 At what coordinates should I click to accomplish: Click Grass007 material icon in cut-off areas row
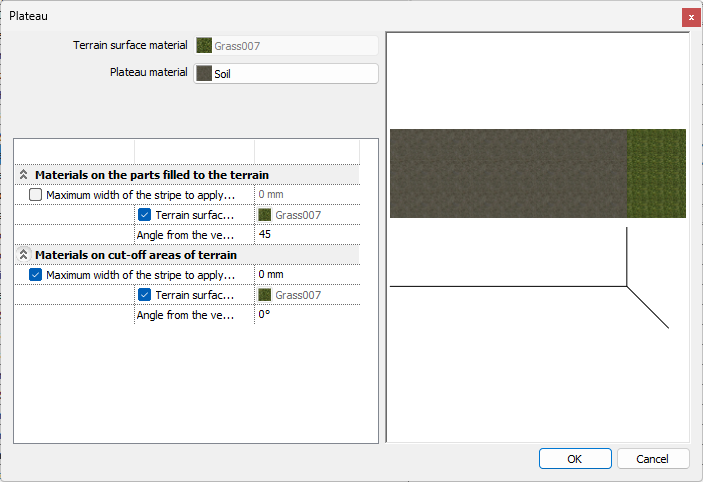[x=265, y=295]
